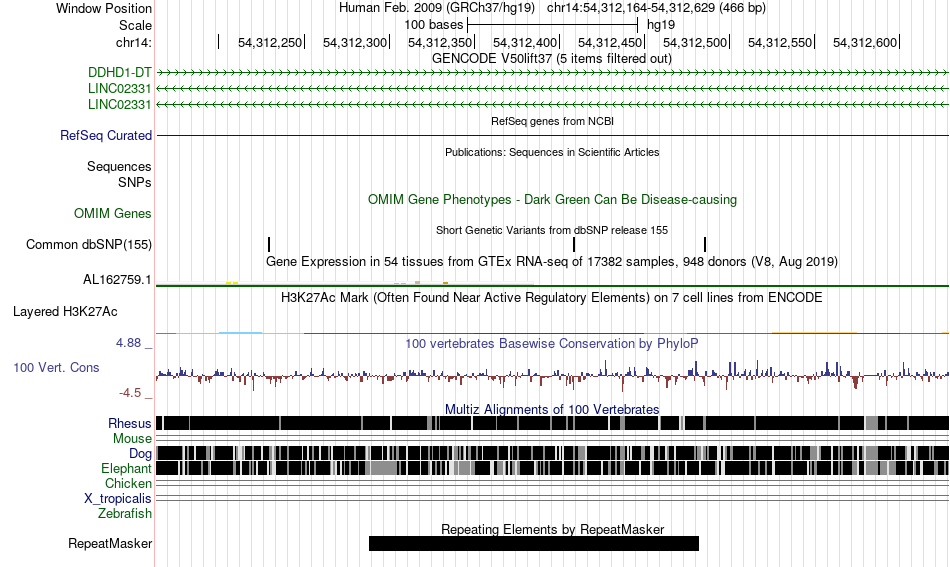Image resolution: width=950 pixels, height=567 pixels.
Task: Click the 54,312,250 ruler position
Action: (x=270, y=42)
